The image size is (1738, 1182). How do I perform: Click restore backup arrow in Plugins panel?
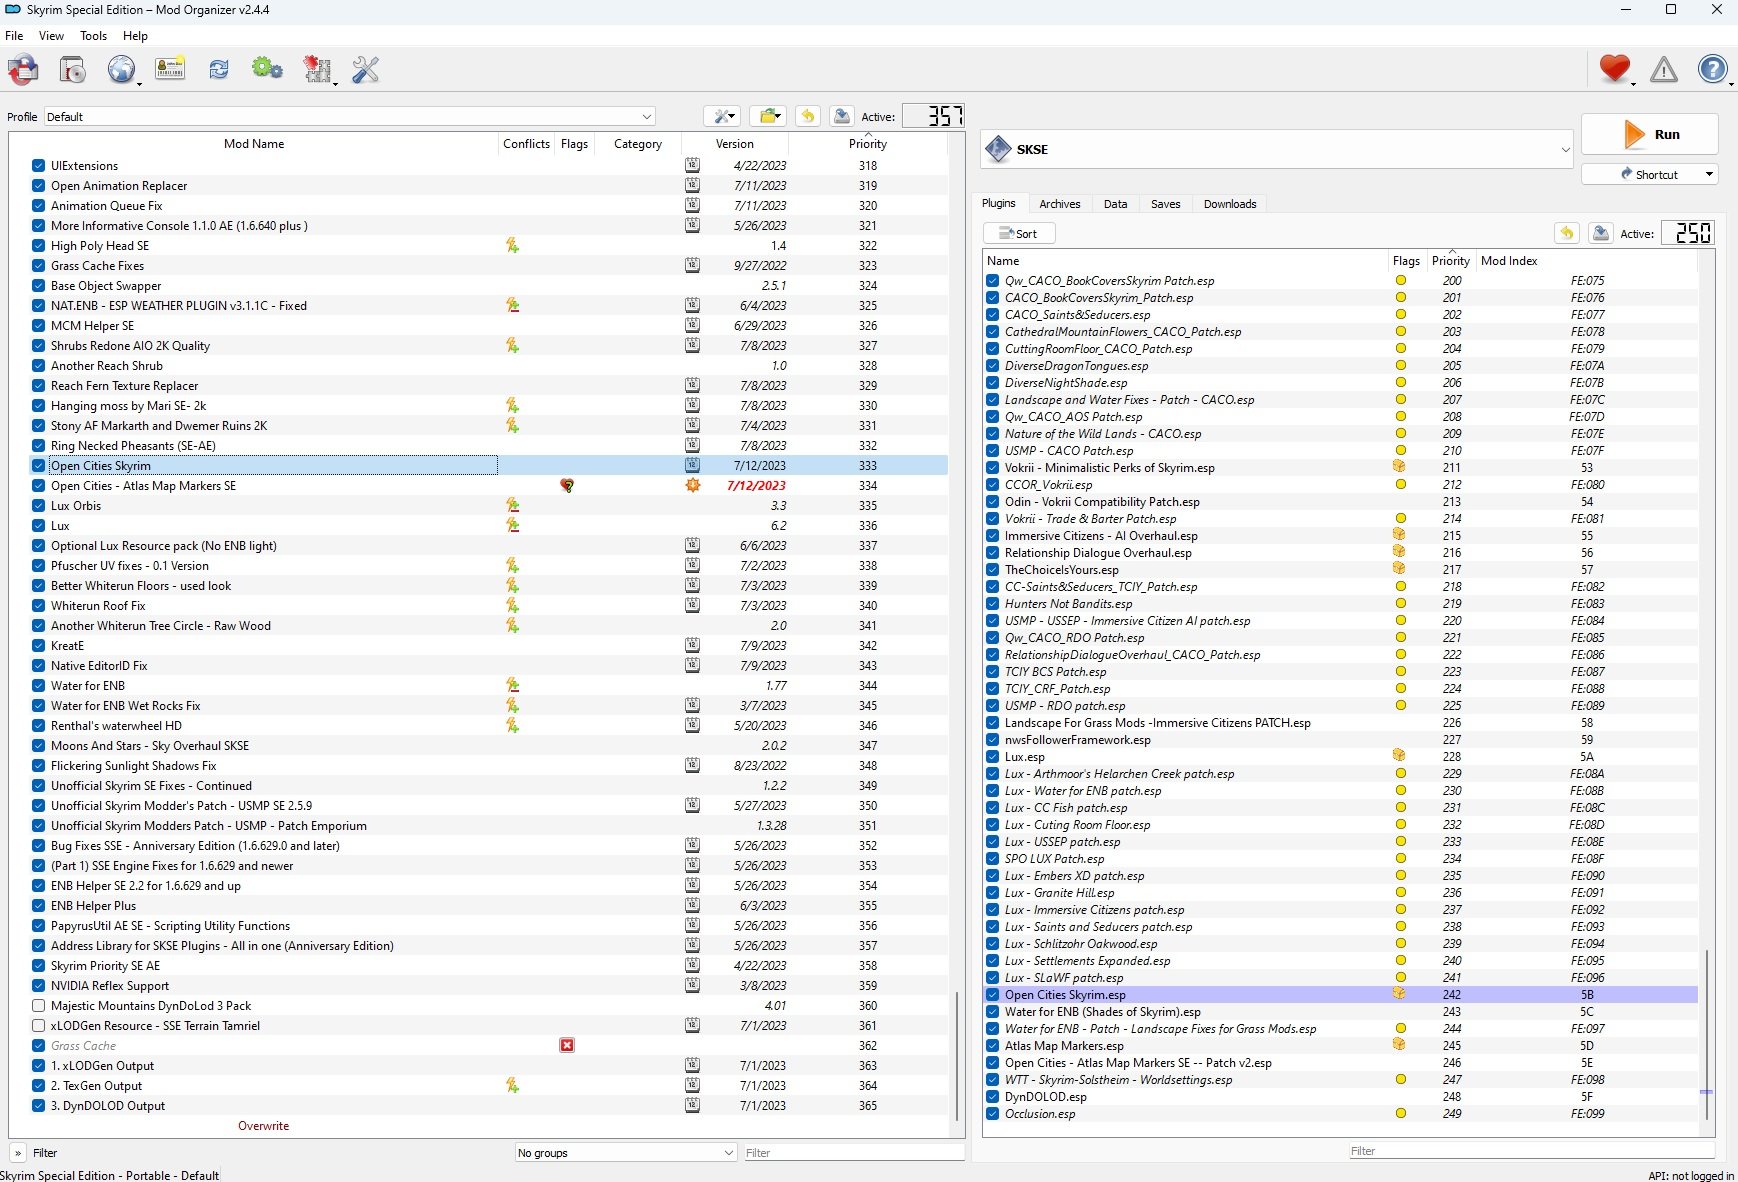(1567, 233)
